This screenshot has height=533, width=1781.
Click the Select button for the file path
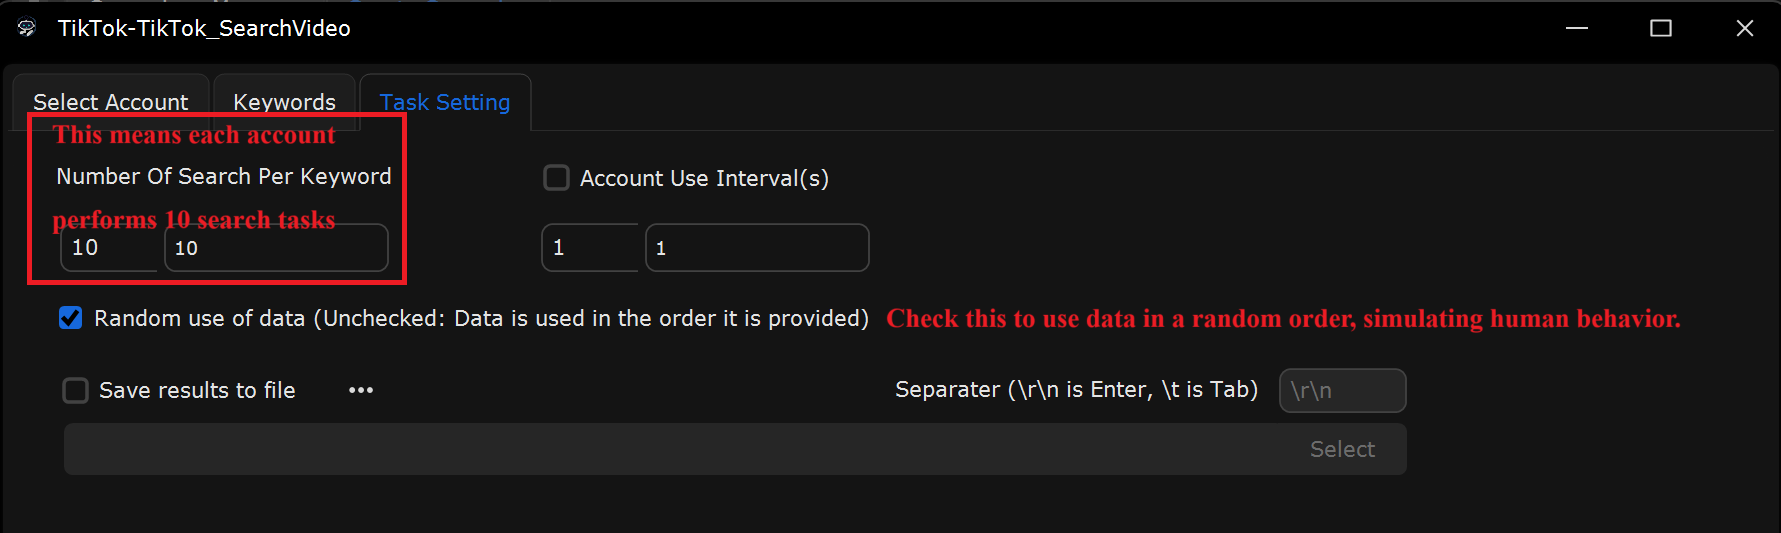pyautogui.click(x=1342, y=449)
